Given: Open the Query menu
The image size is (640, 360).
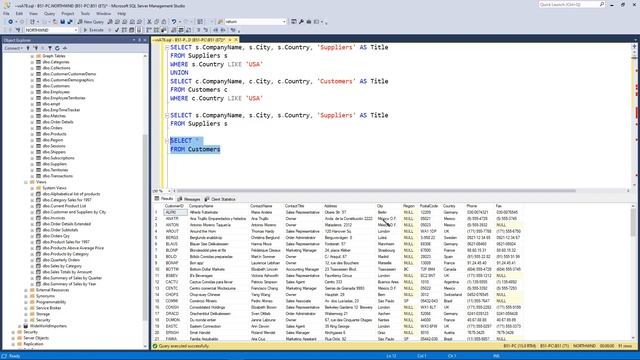Looking at the screenshot, I should point(49,13).
